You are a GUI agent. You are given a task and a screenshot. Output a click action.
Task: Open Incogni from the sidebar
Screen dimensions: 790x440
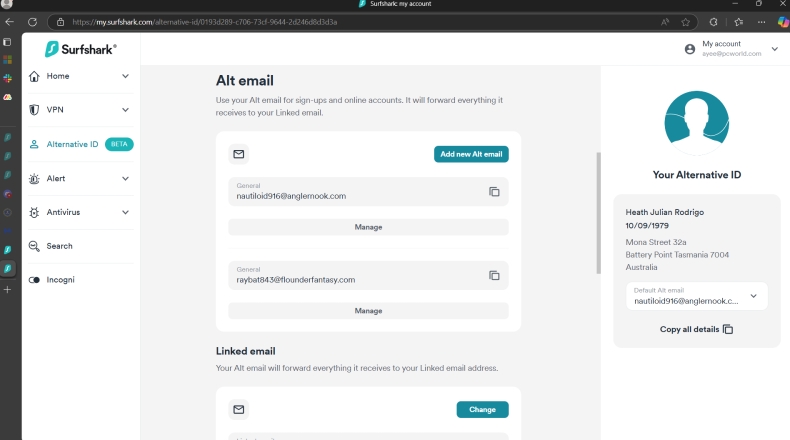tap(60, 280)
